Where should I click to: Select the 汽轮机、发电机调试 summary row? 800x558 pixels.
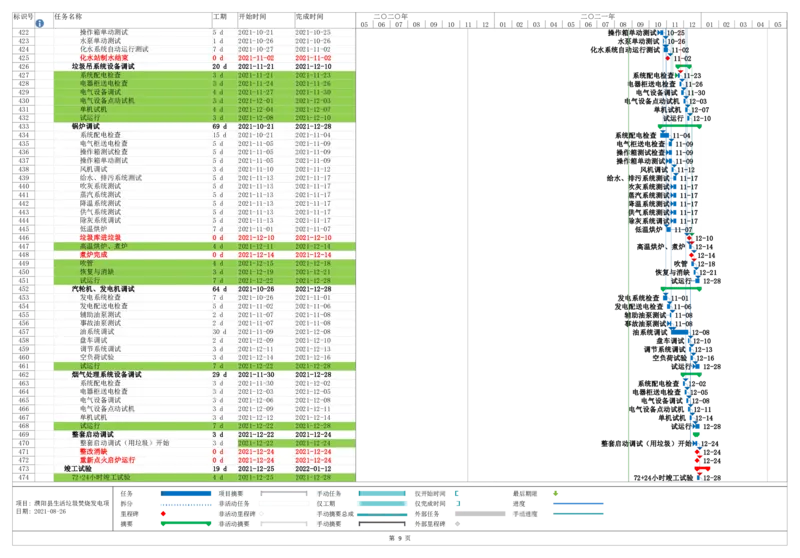click(102, 289)
